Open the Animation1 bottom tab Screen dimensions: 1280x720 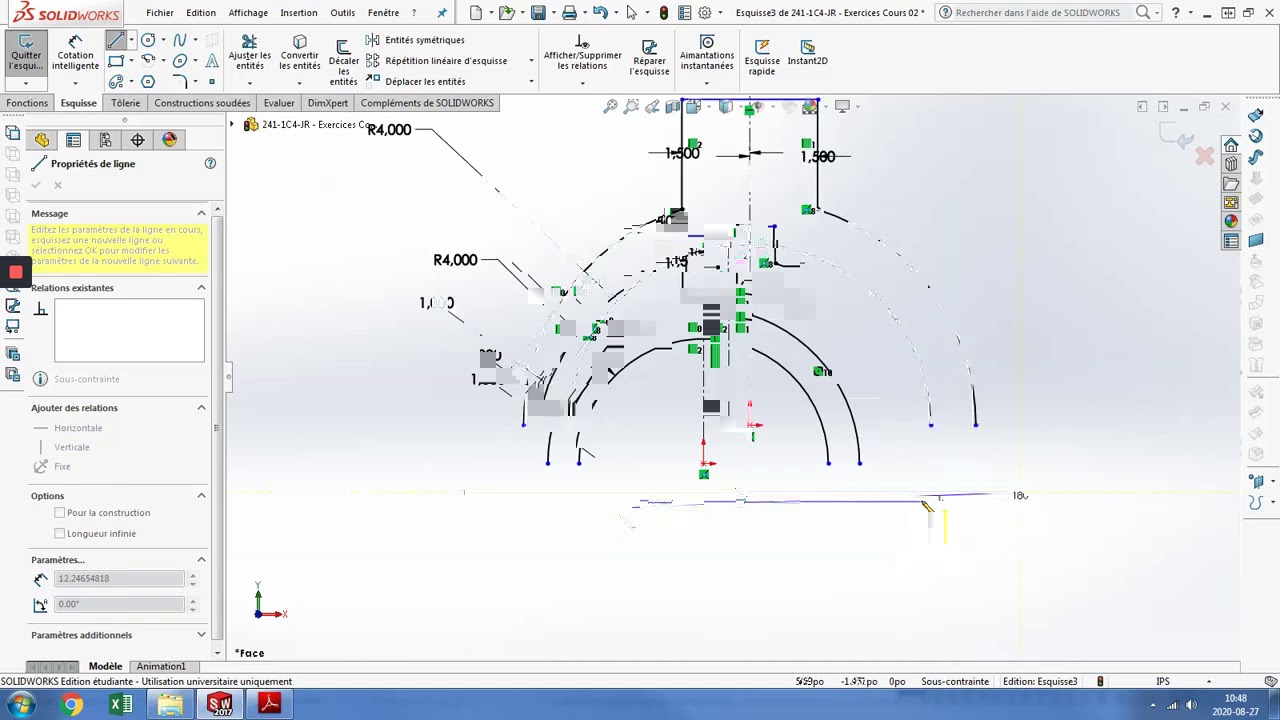(161, 666)
